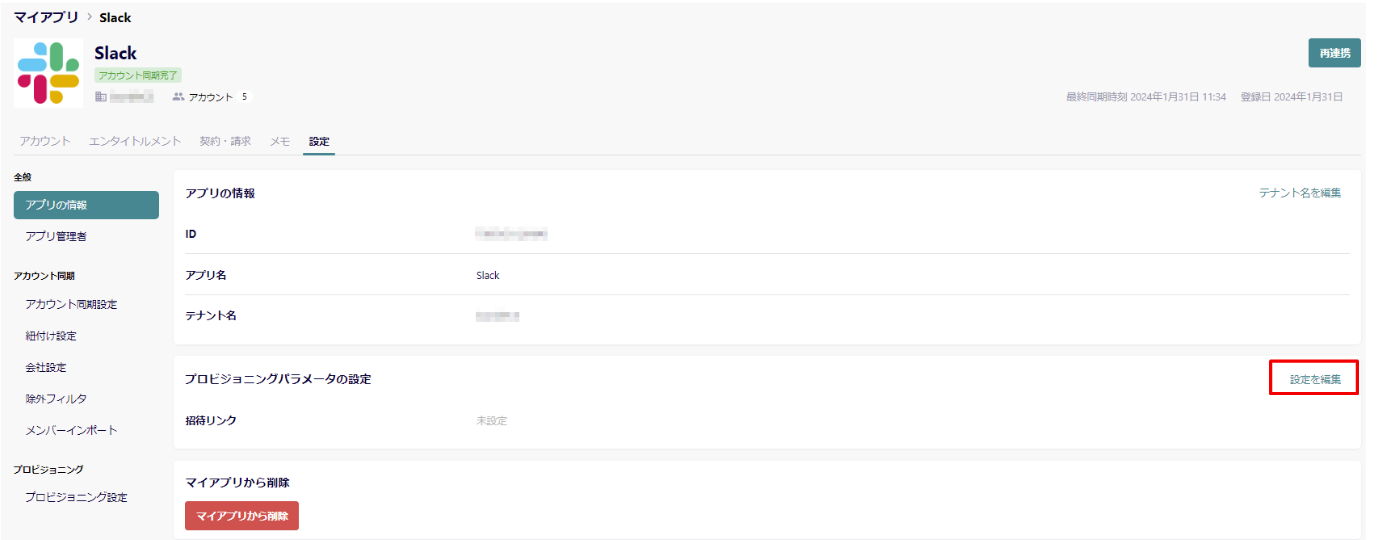Click the 全般 sidebar section header
Viewport: 1377px width, 540px height.
coord(23,177)
